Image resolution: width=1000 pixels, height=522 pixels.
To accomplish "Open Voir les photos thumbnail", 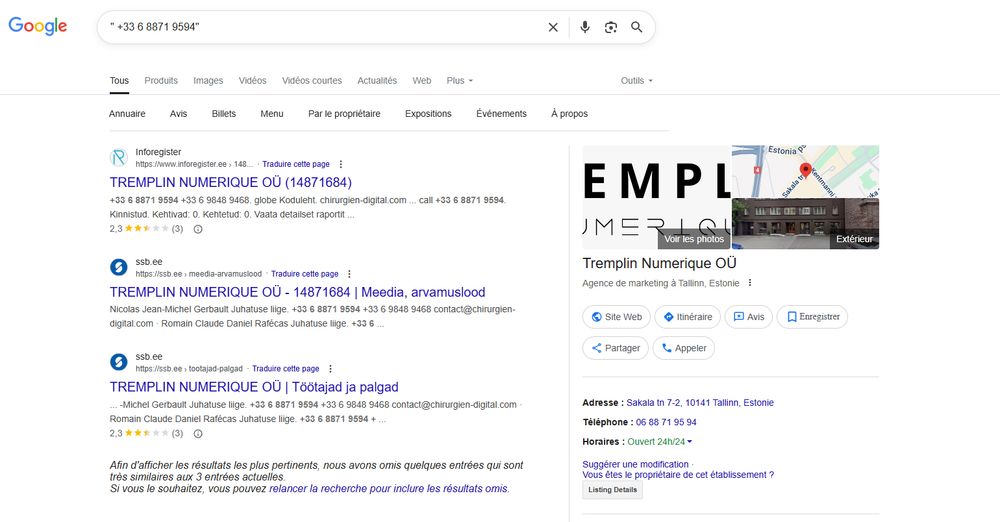I will (657, 197).
